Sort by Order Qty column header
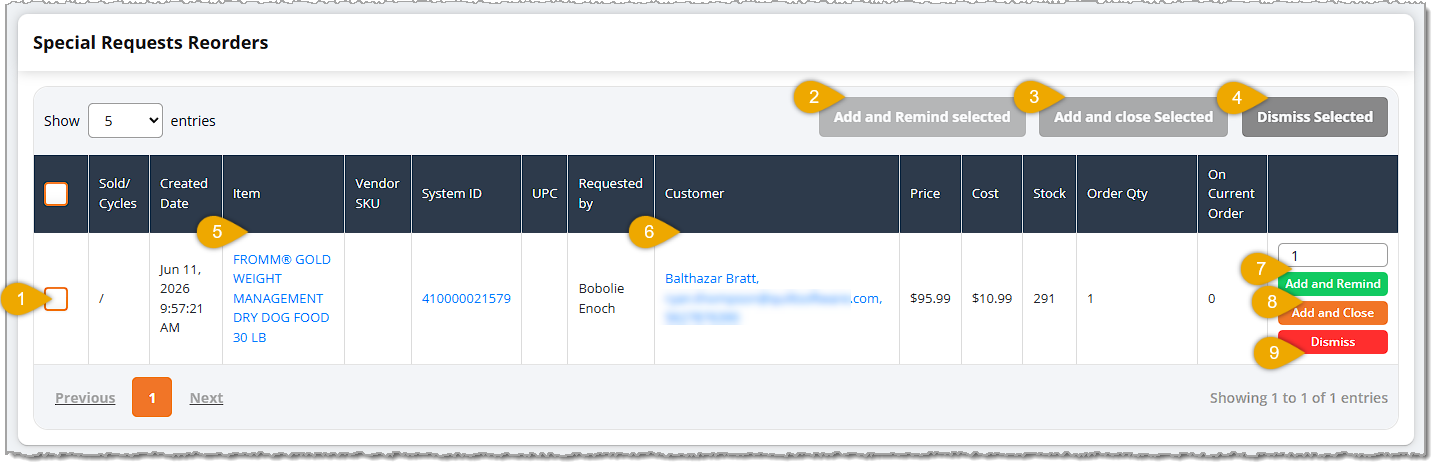The height and width of the screenshot is (468, 1437). click(x=1137, y=194)
